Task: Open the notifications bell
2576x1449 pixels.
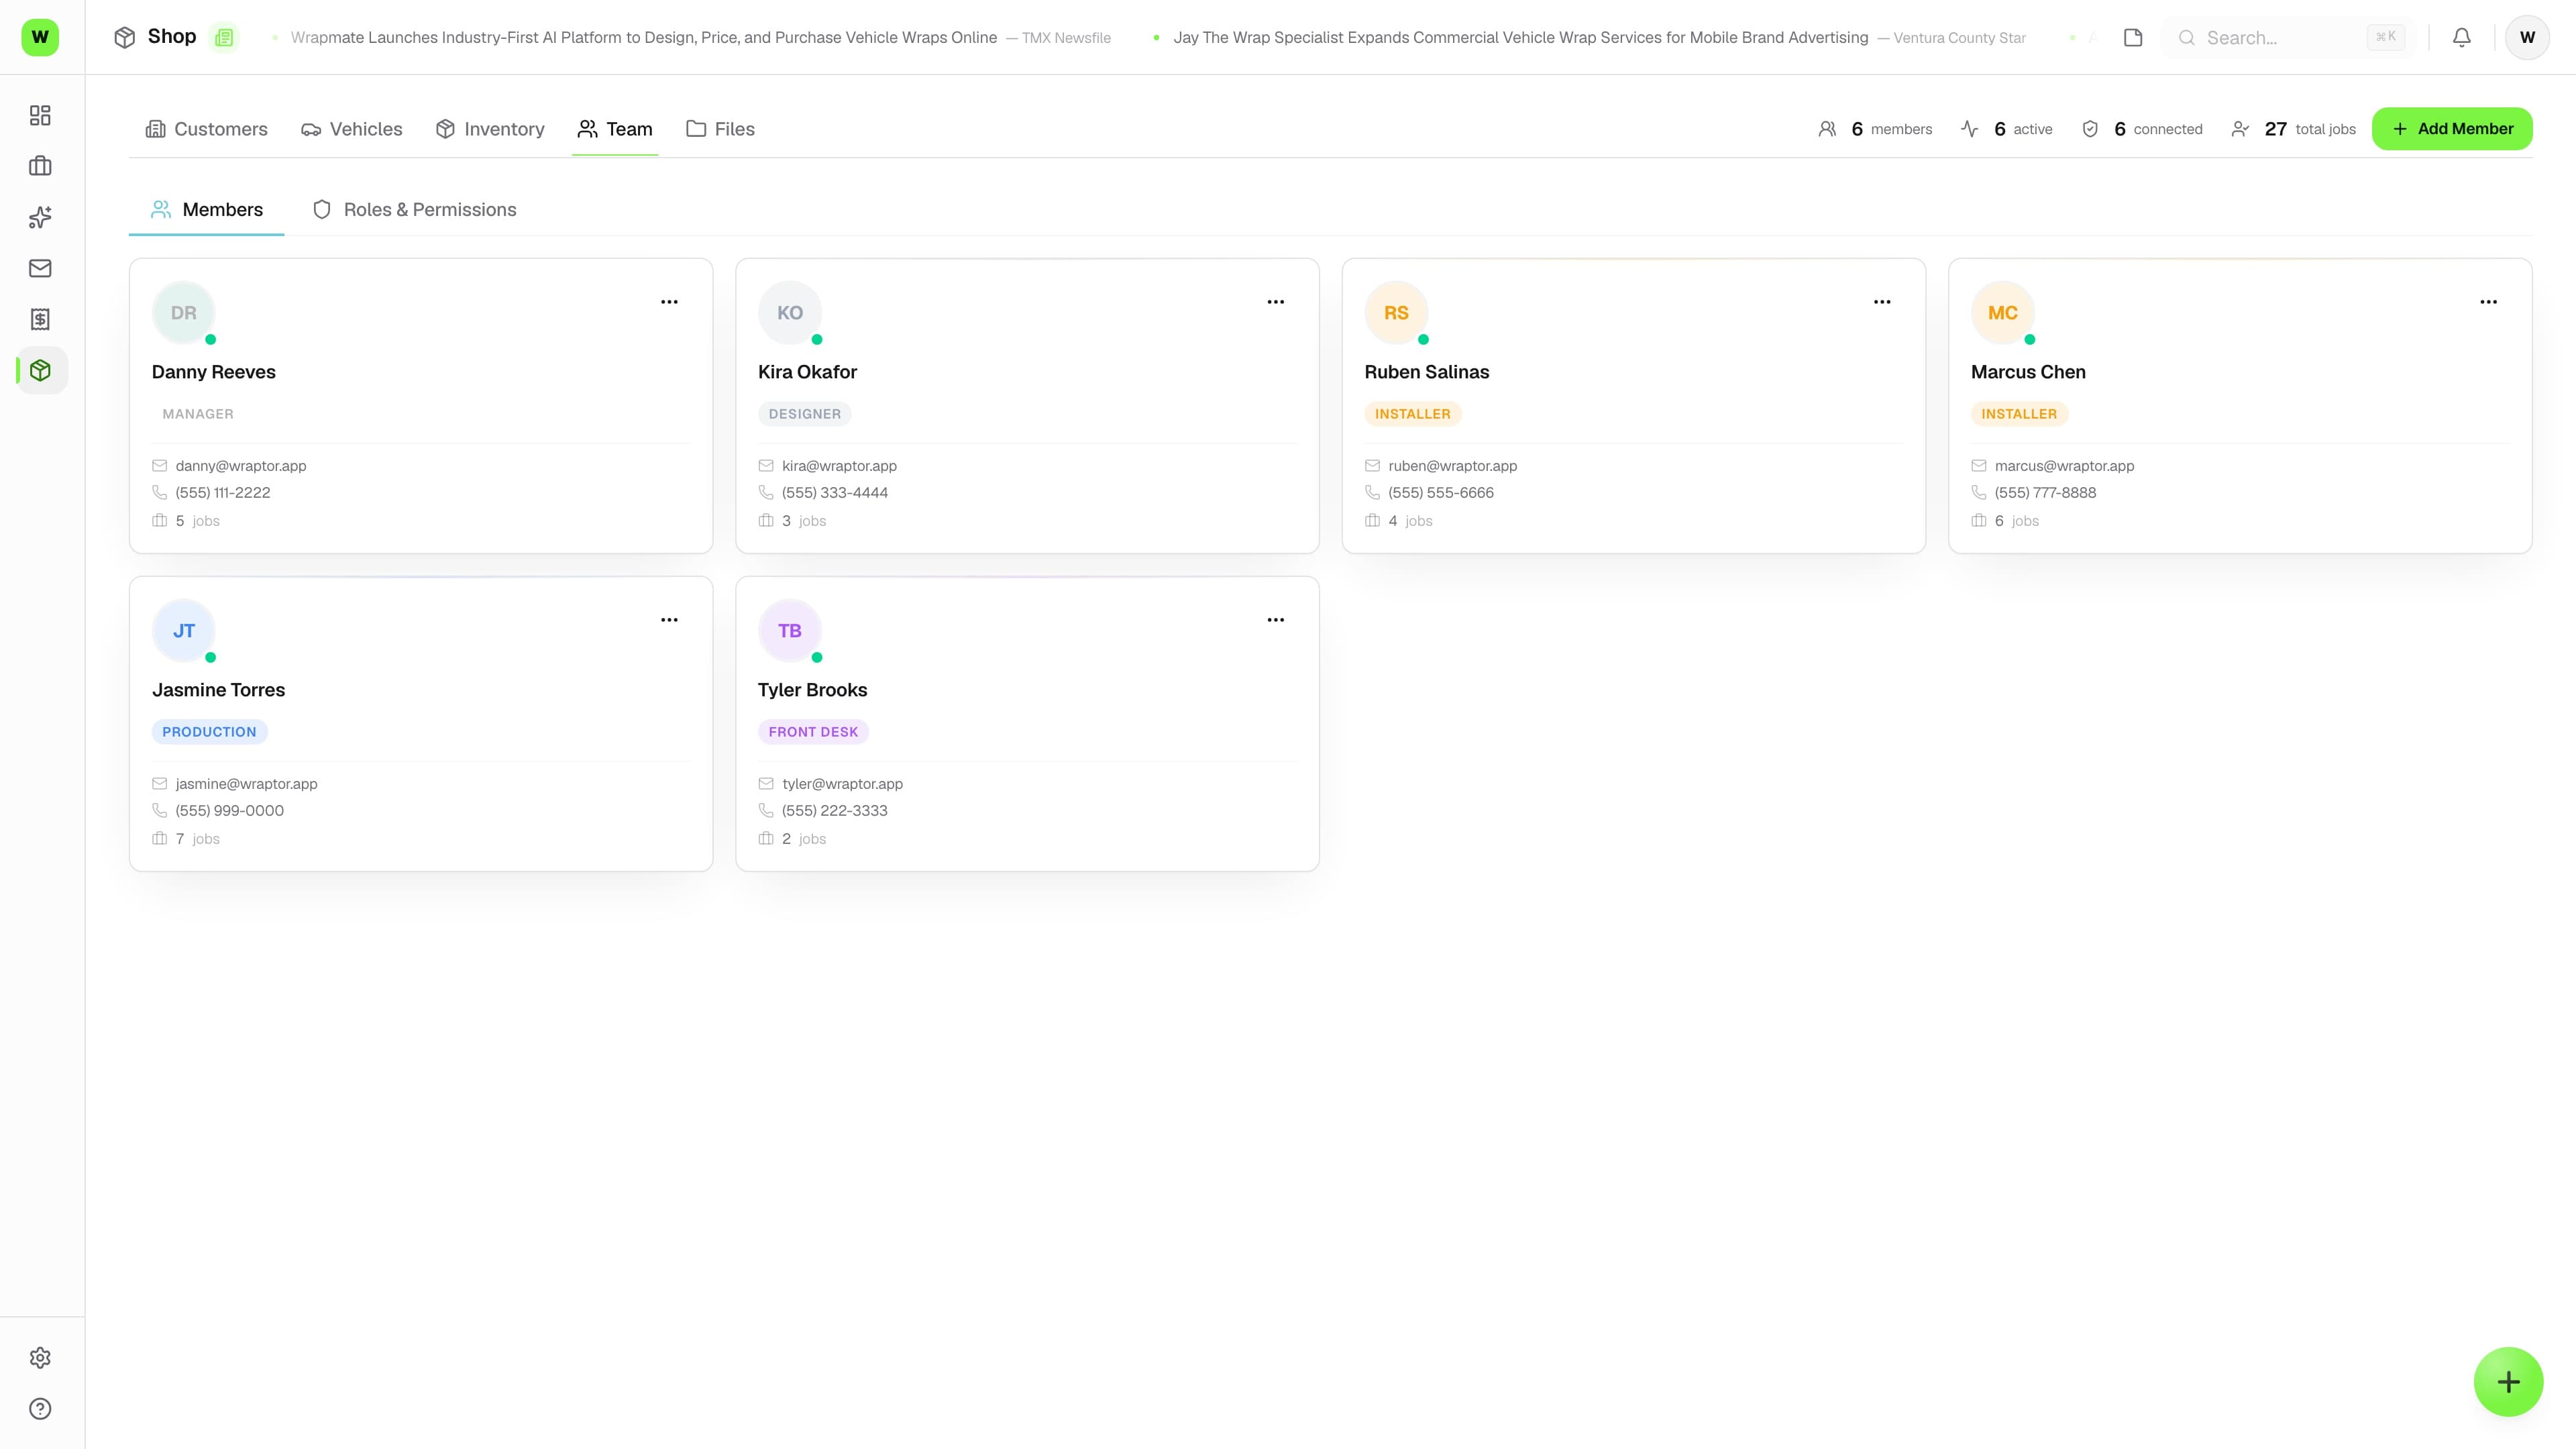Action: tap(2462, 37)
